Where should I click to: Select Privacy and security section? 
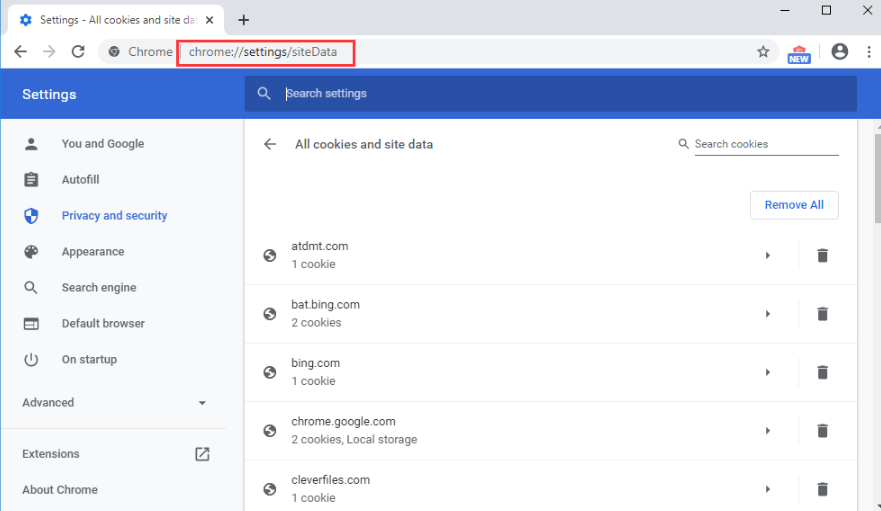114,216
